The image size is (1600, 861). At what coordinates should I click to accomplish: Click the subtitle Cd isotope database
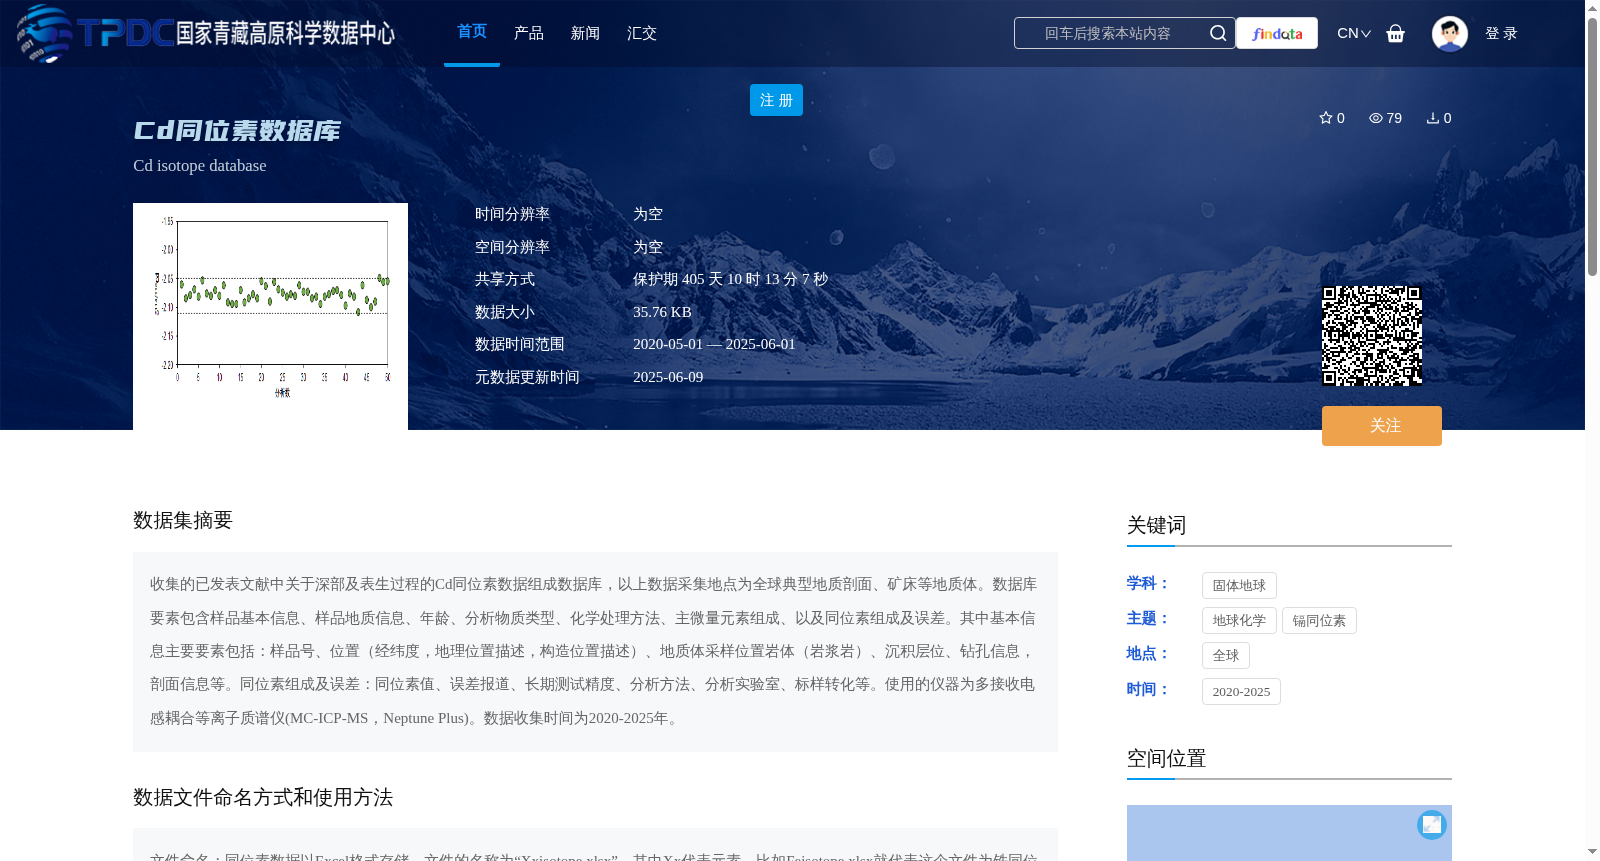[x=200, y=166]
